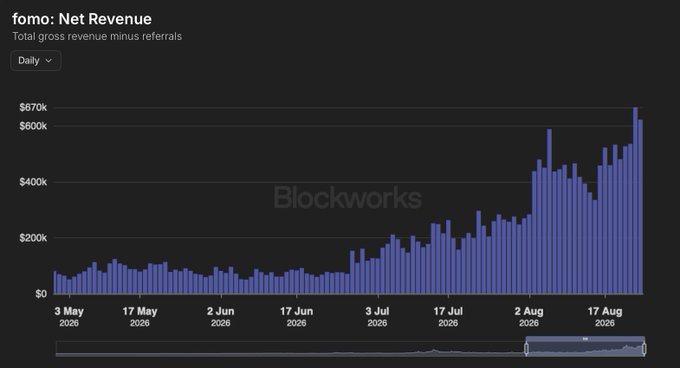Select the early August spike bar near $600k
Viewport: 680px width, 368px height.
tap(549, 212)
